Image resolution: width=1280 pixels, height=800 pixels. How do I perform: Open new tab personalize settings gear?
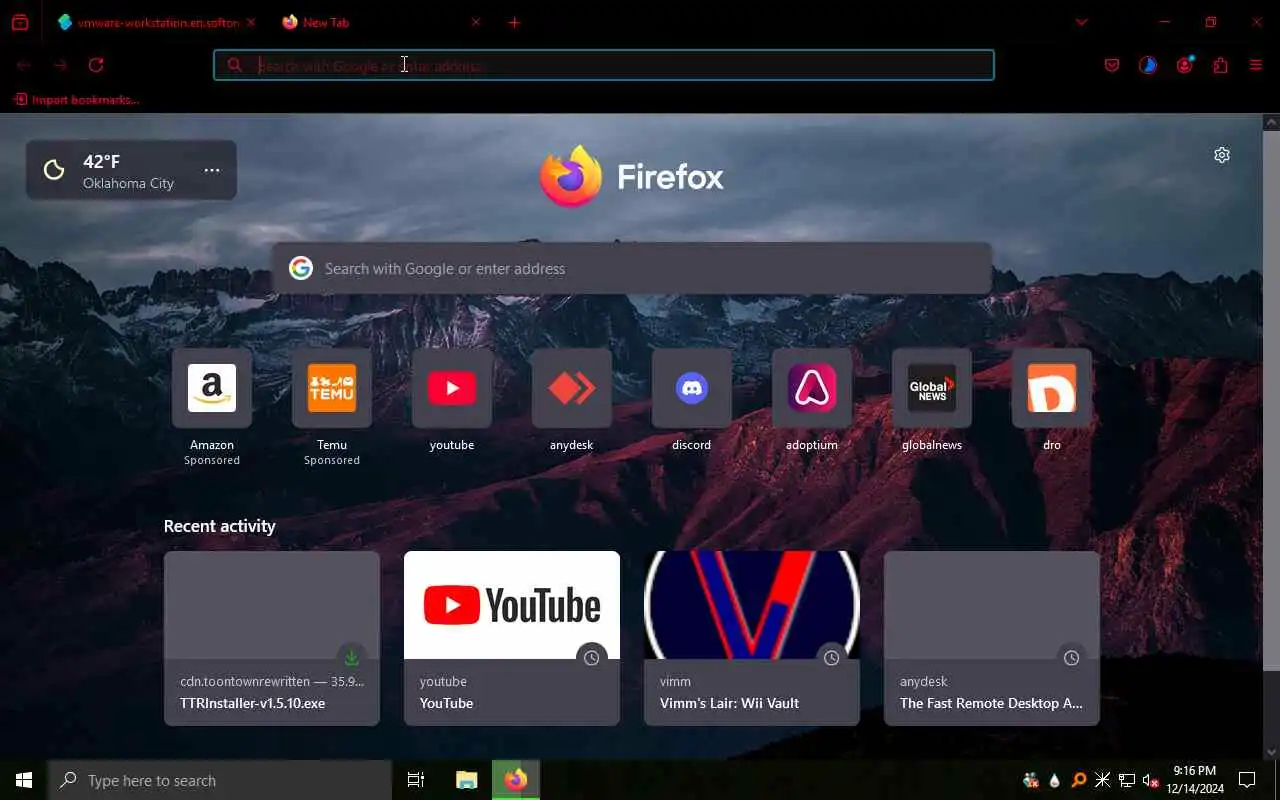[x=1222, y=155]
